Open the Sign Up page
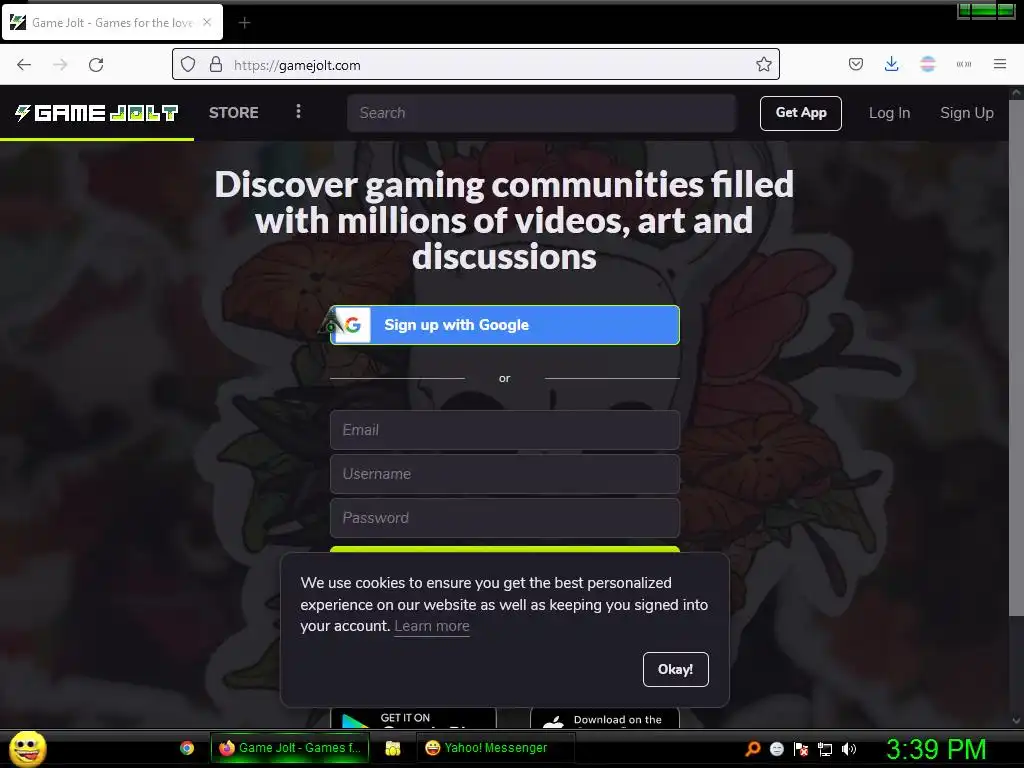The height and width of the screenshot is (768, 1024). (967, 113)
